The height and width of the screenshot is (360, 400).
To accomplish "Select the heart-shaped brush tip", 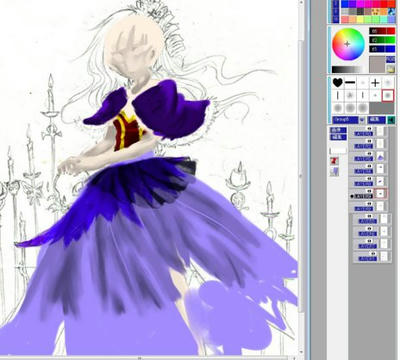I will (x=338, y=82).
